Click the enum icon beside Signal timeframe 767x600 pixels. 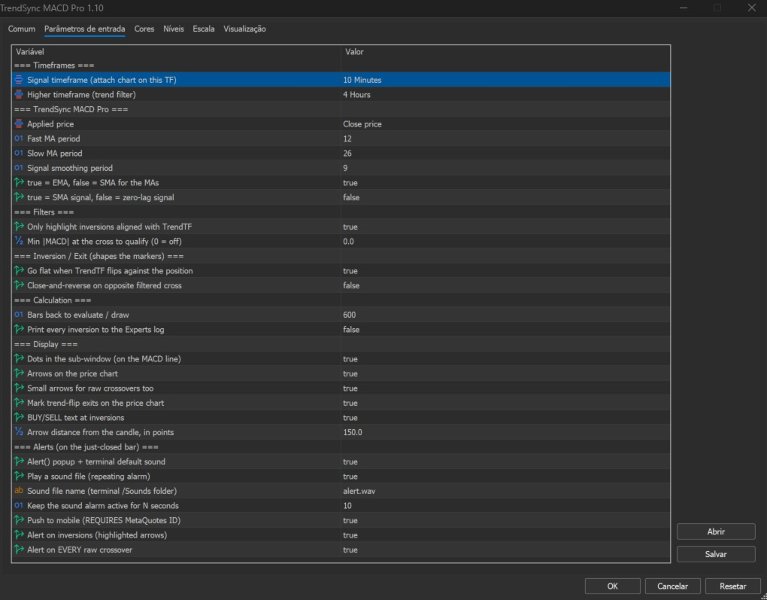(x=19, y=80)
